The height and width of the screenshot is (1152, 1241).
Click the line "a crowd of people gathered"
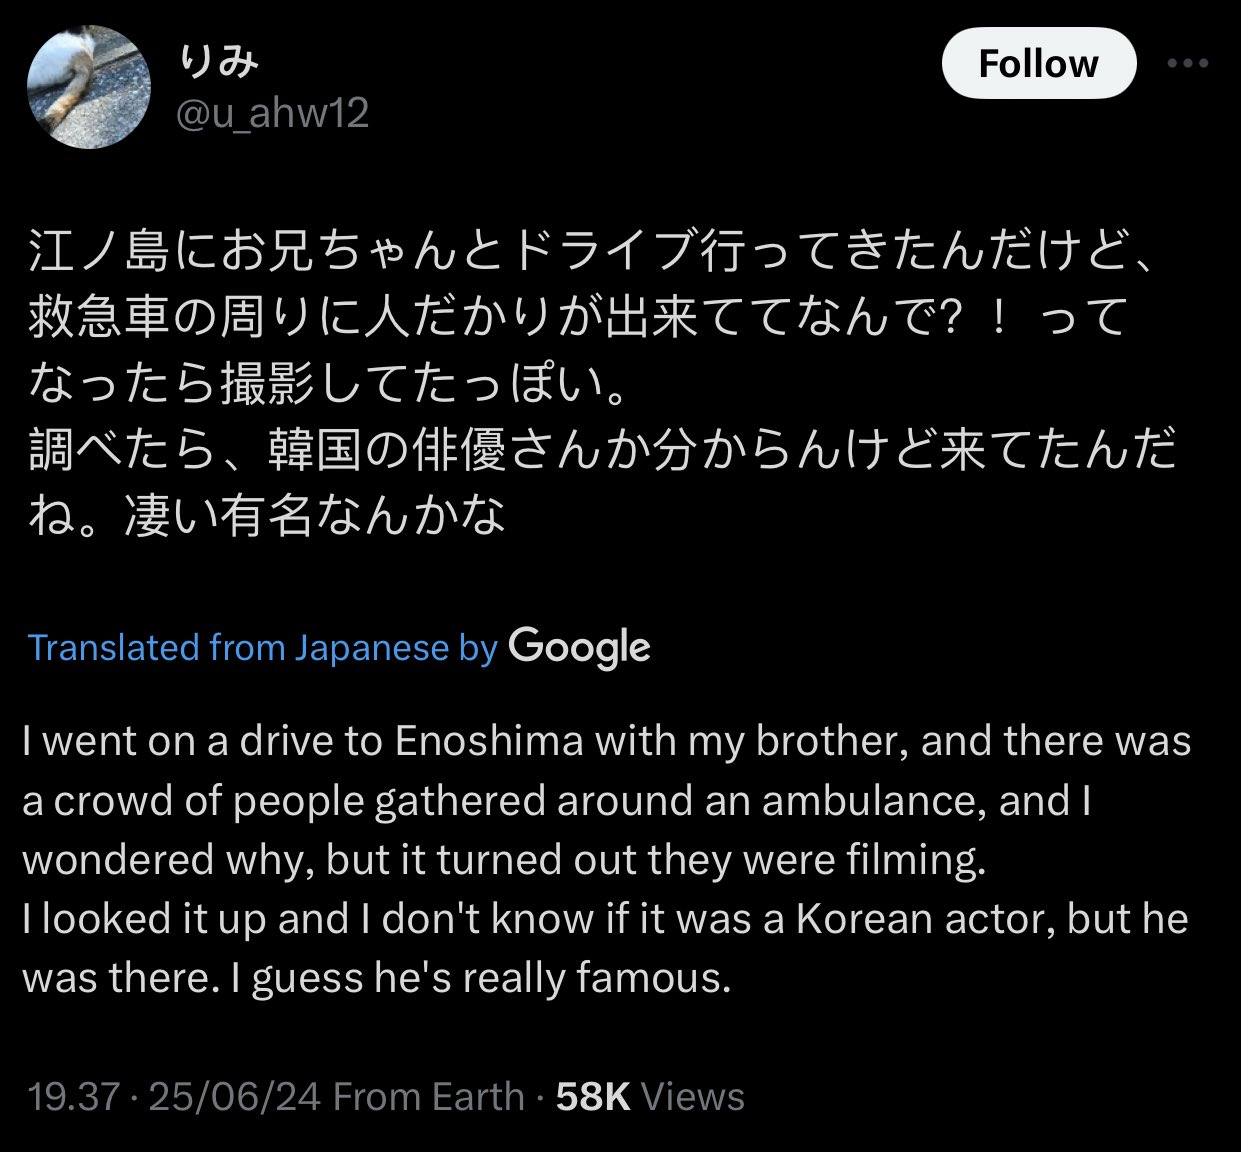(556, 801)
